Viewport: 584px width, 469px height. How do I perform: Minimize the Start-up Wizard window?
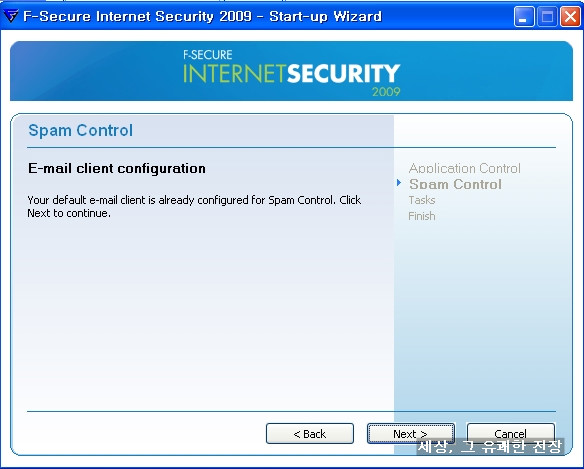point(524,17)
